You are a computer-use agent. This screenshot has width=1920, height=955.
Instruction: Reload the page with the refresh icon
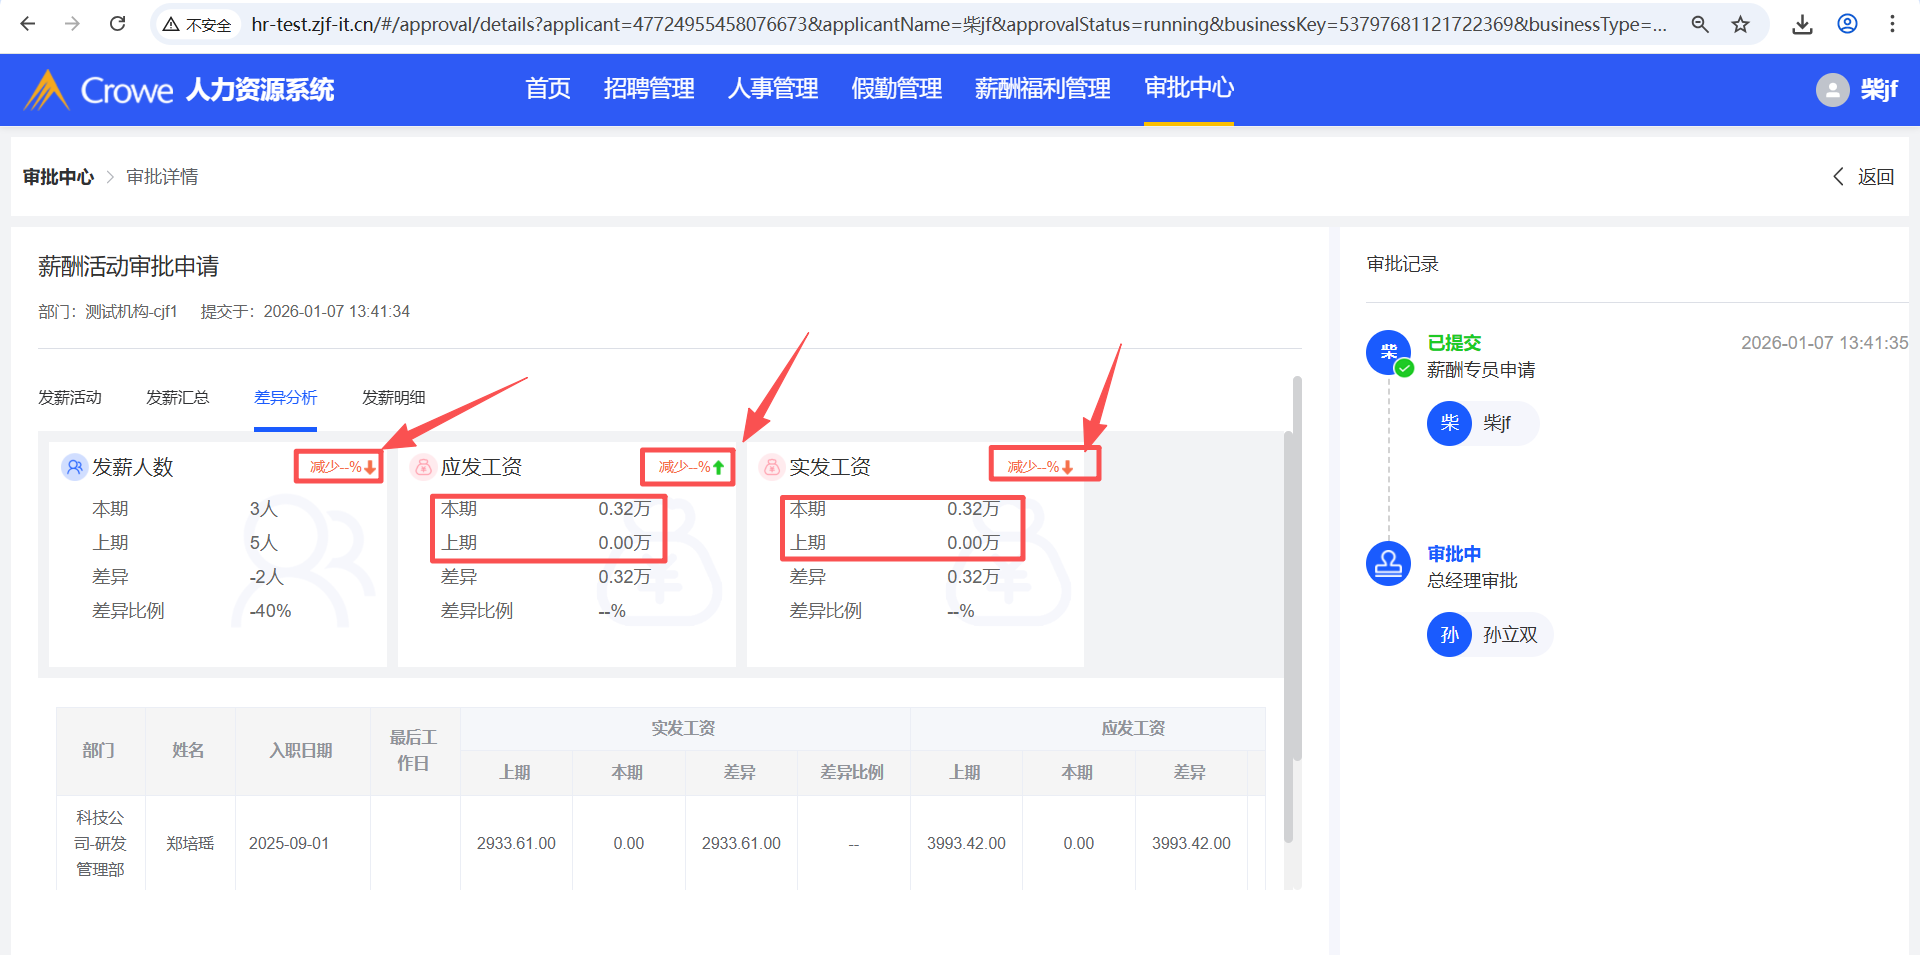pos(117,24)
